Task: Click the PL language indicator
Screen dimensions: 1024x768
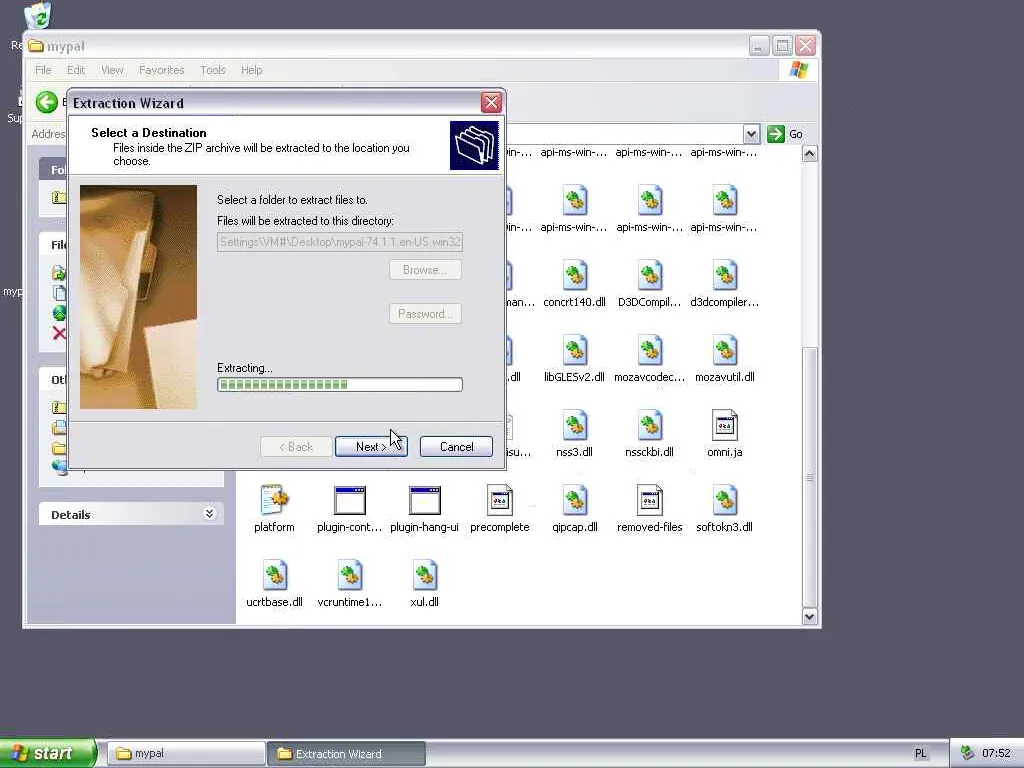Action: pyautogui.click(x=920, y=754)
